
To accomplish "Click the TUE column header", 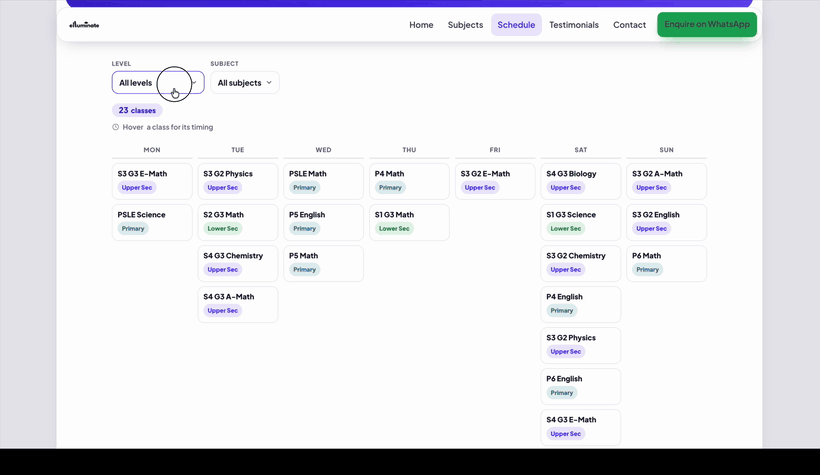I will (x=238, y=150).
